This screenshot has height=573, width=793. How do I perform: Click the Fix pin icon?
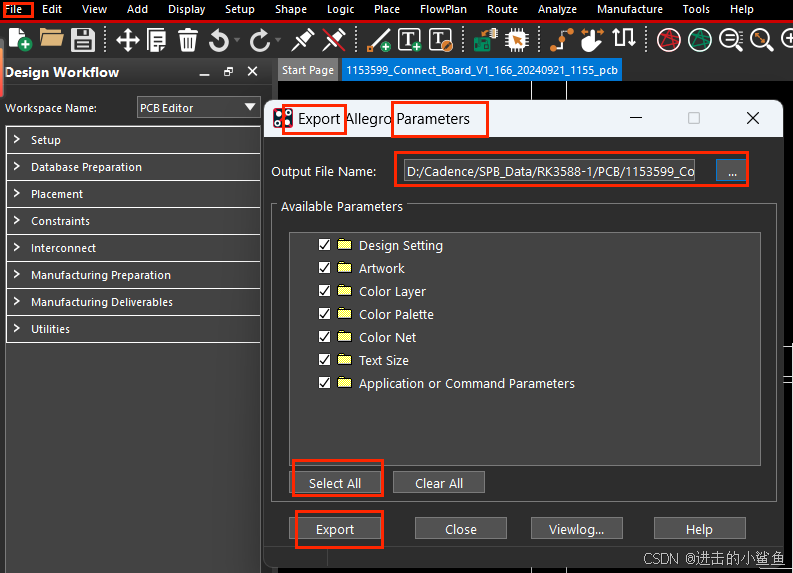pyautogui.click(x=302, y=39)
